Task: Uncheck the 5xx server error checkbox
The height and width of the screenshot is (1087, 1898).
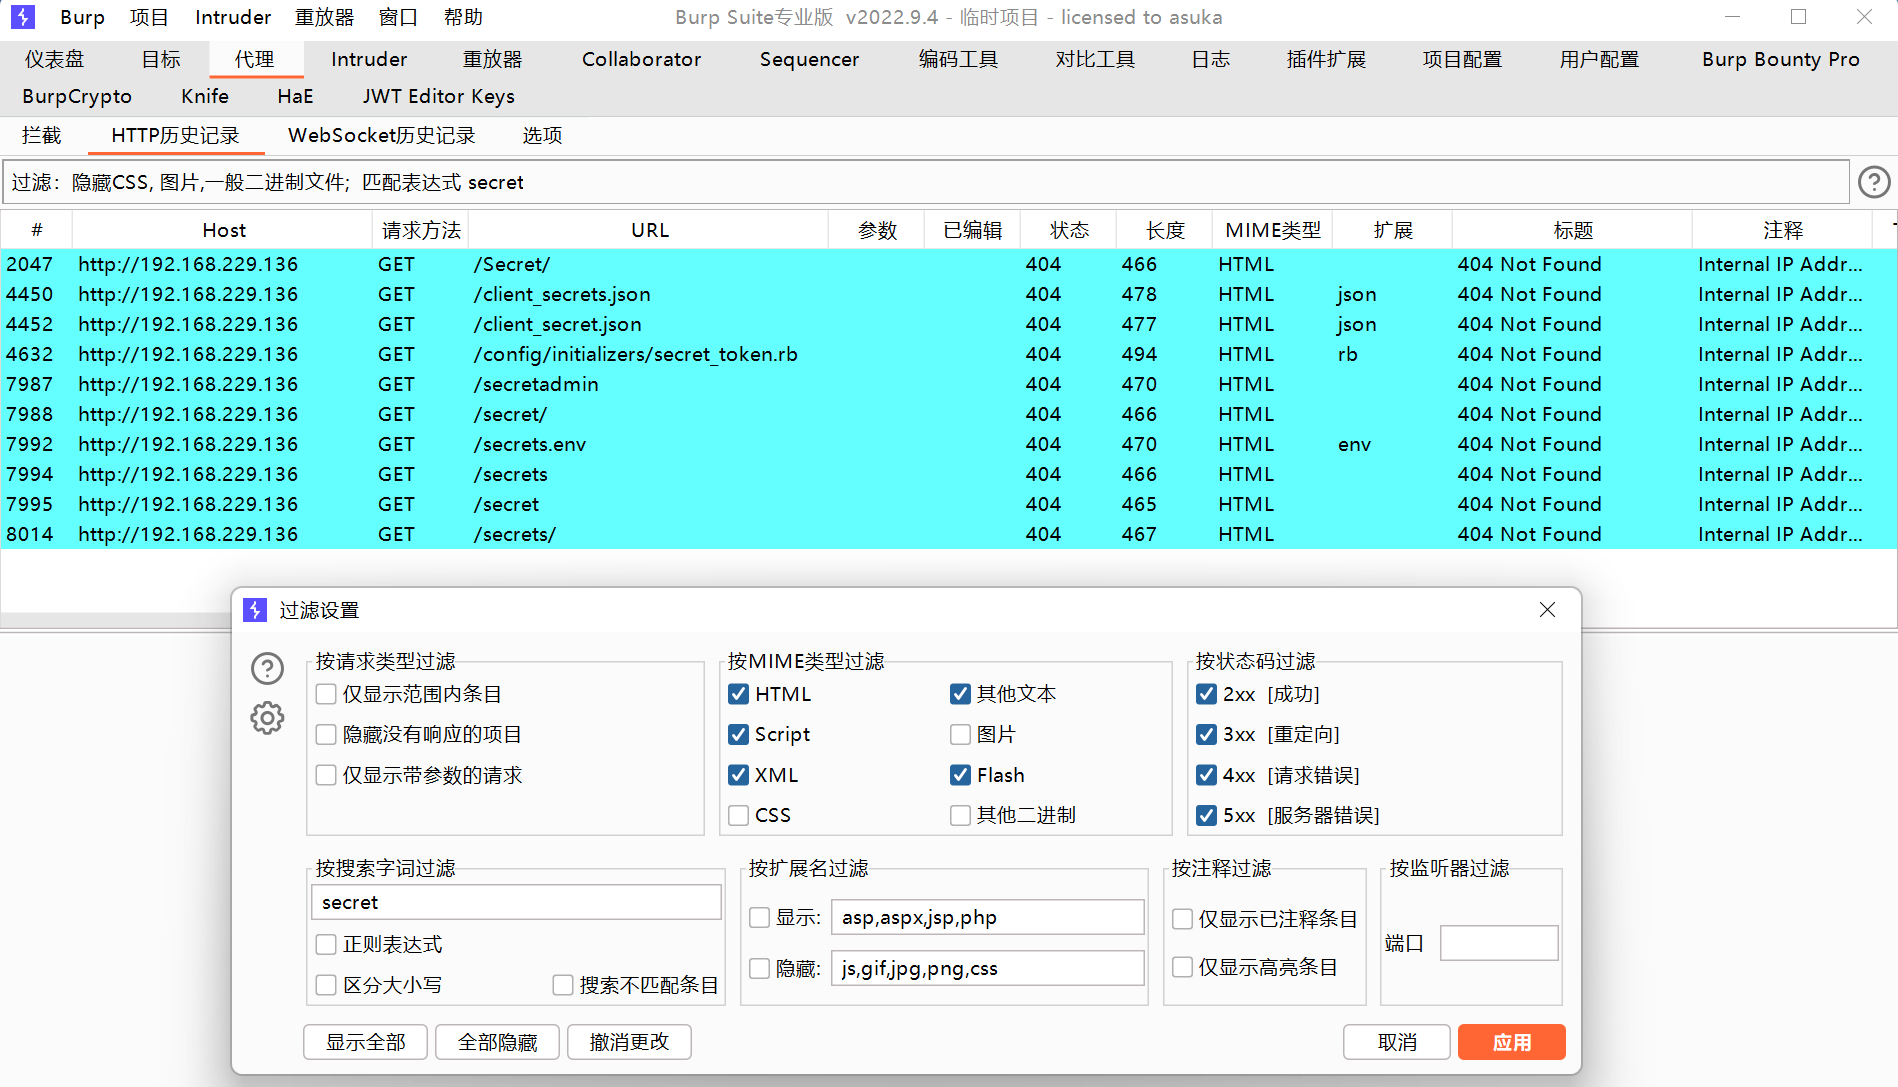Action: tap(1207, 816)
